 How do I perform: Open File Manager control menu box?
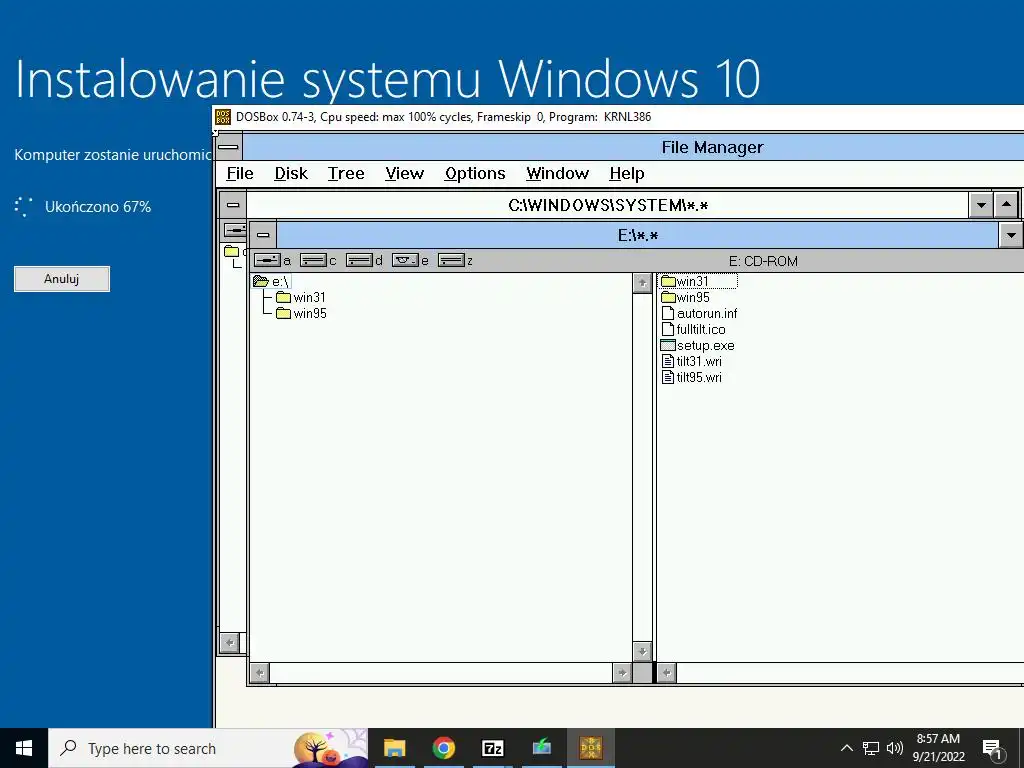click(228, 147)
